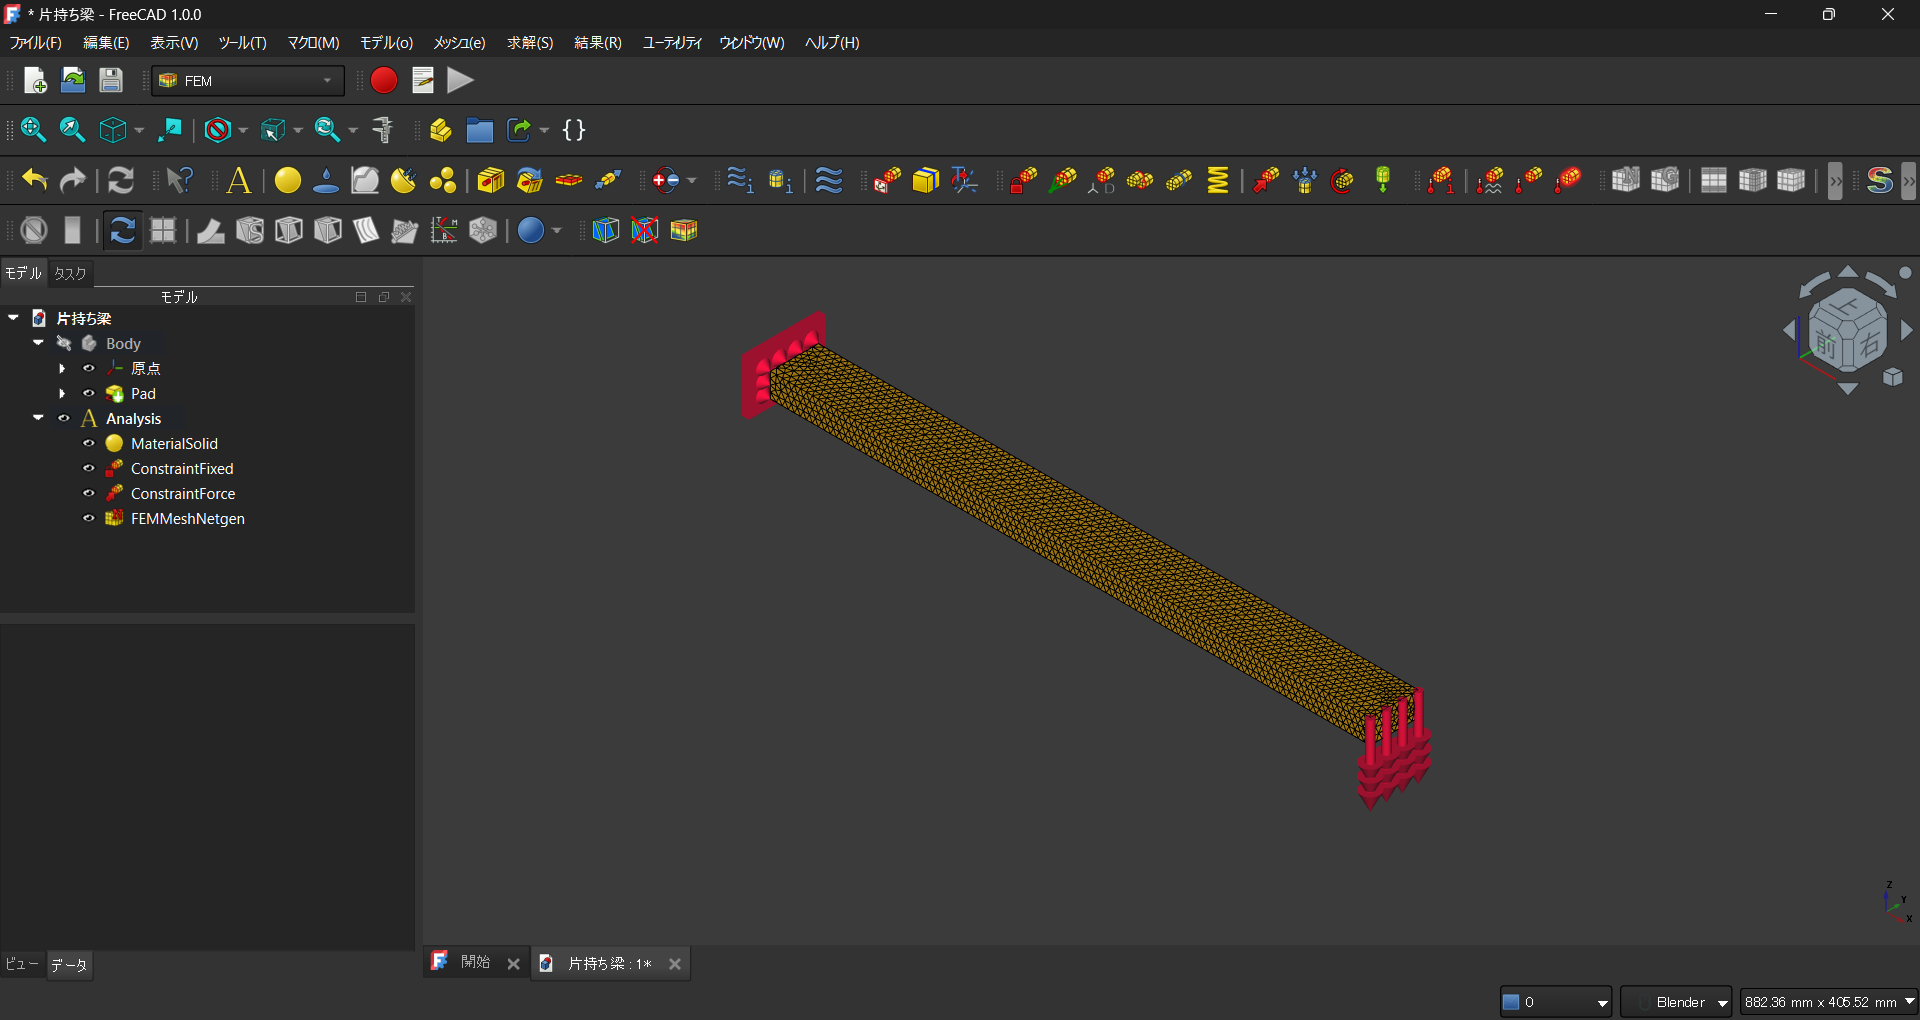Toggle visibility of Body in tree
The image size is (1920, 1020).
(x=64, y=344)
